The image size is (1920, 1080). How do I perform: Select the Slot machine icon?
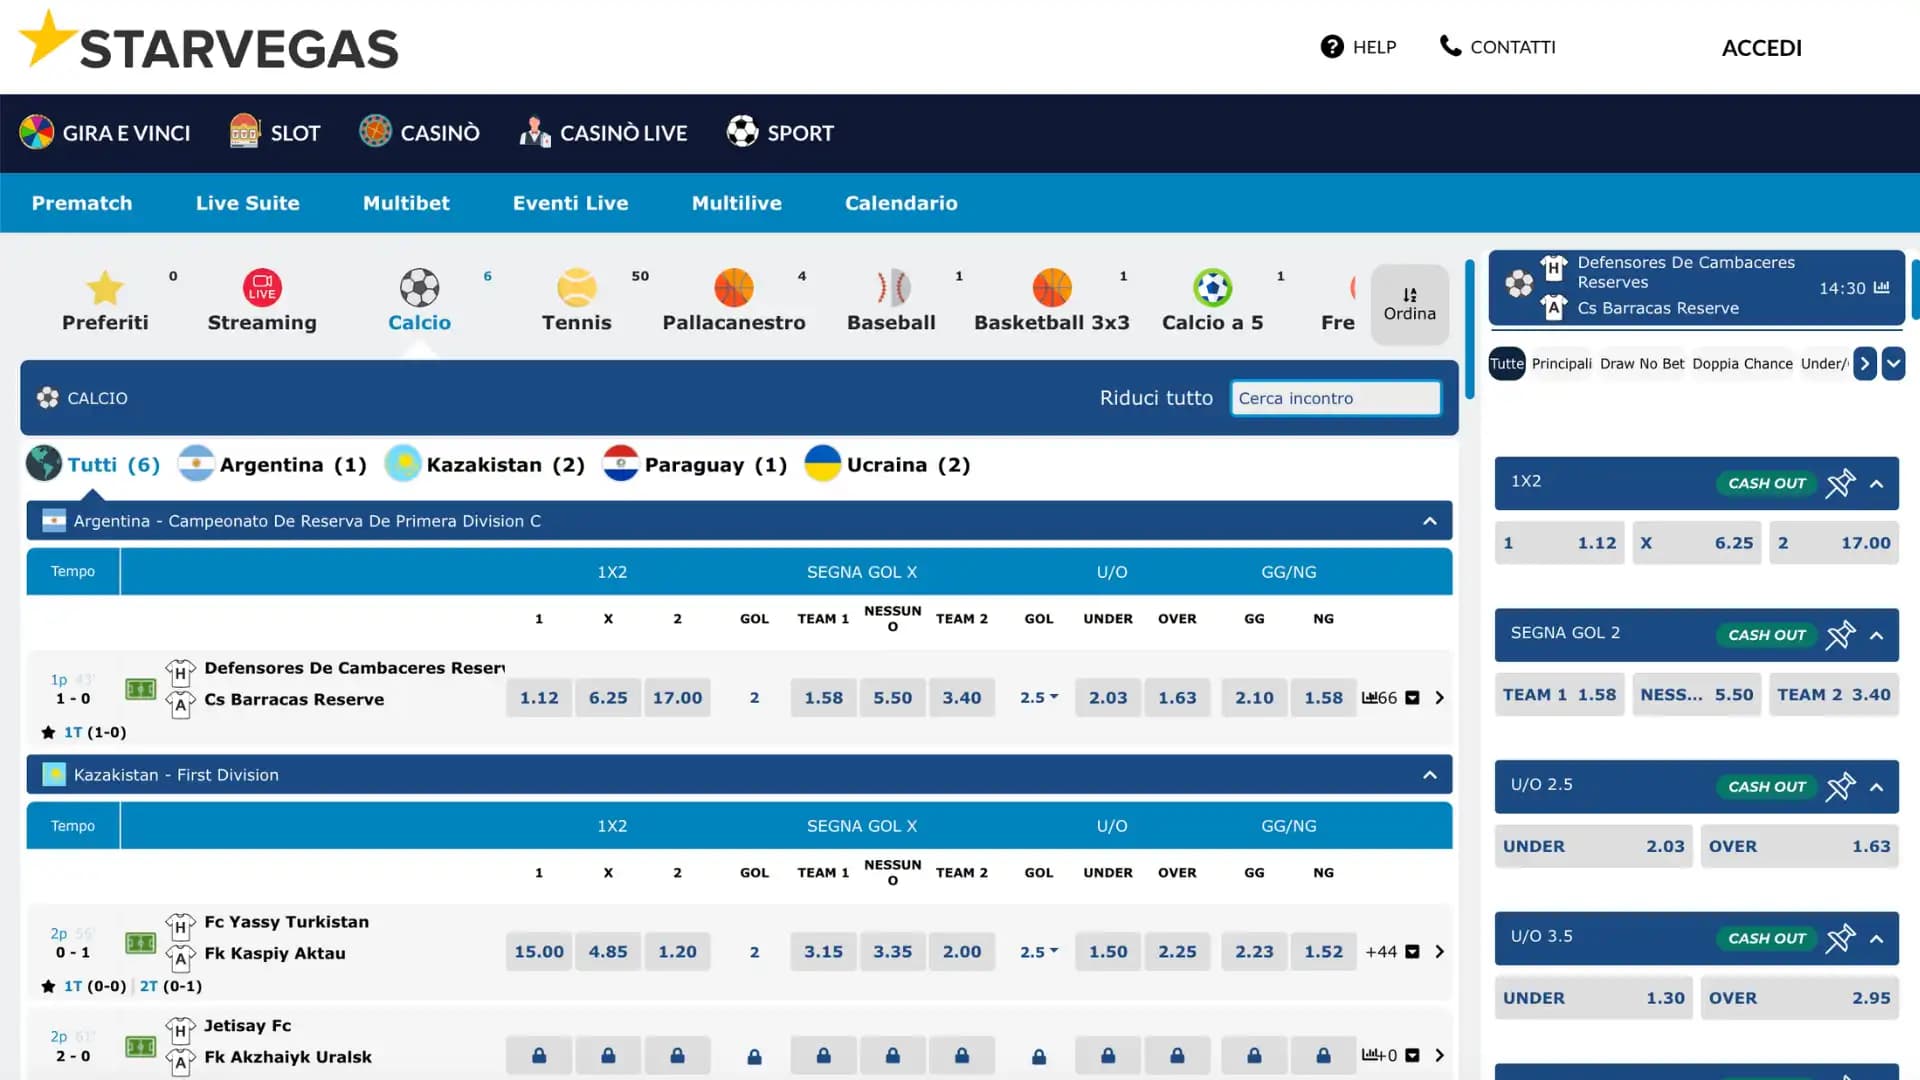(x=243, y=131)
